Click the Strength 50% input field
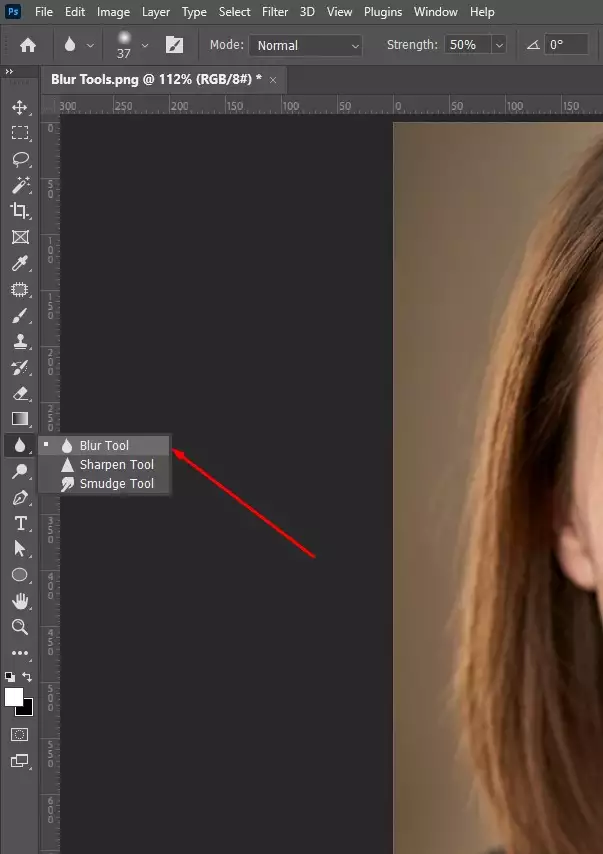The width and height of the screenshot is (603, 854). 468,45
